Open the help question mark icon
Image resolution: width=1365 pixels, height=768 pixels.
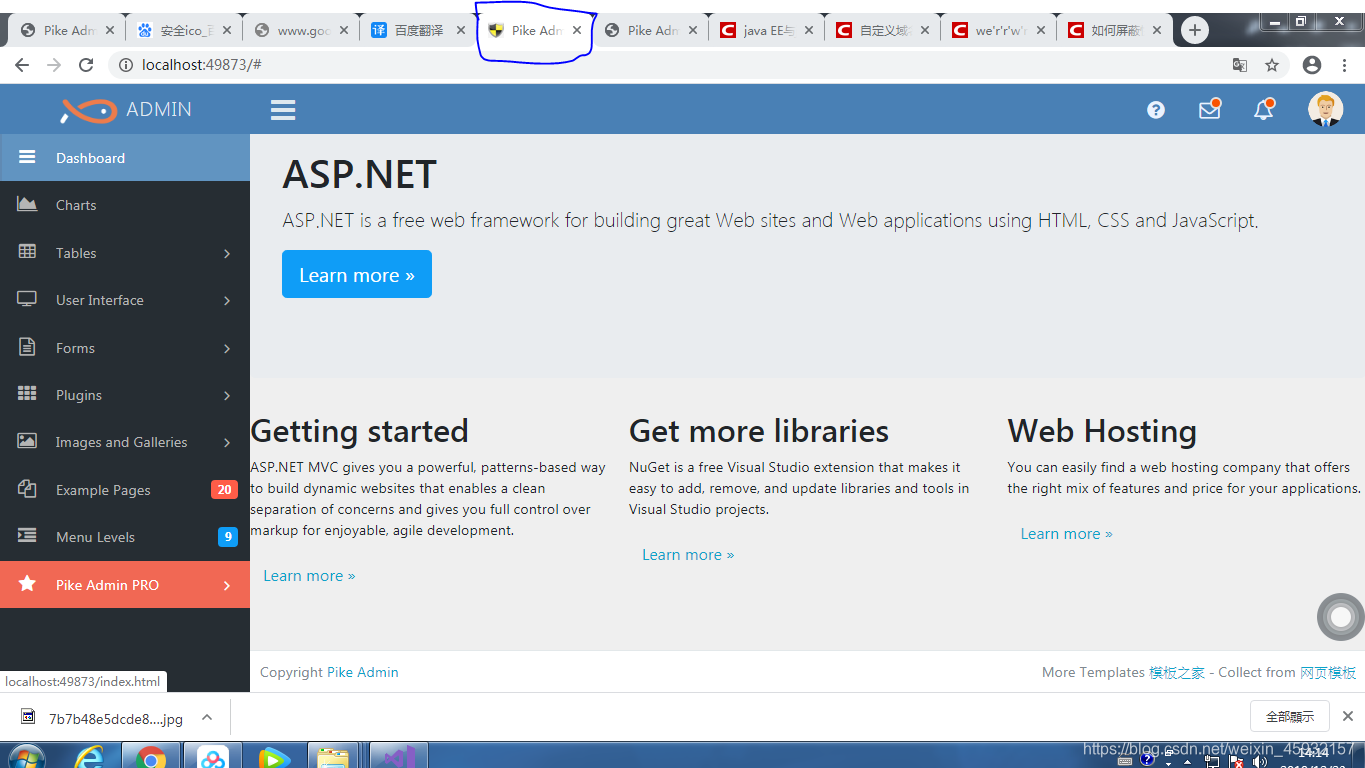(1156, 110)
